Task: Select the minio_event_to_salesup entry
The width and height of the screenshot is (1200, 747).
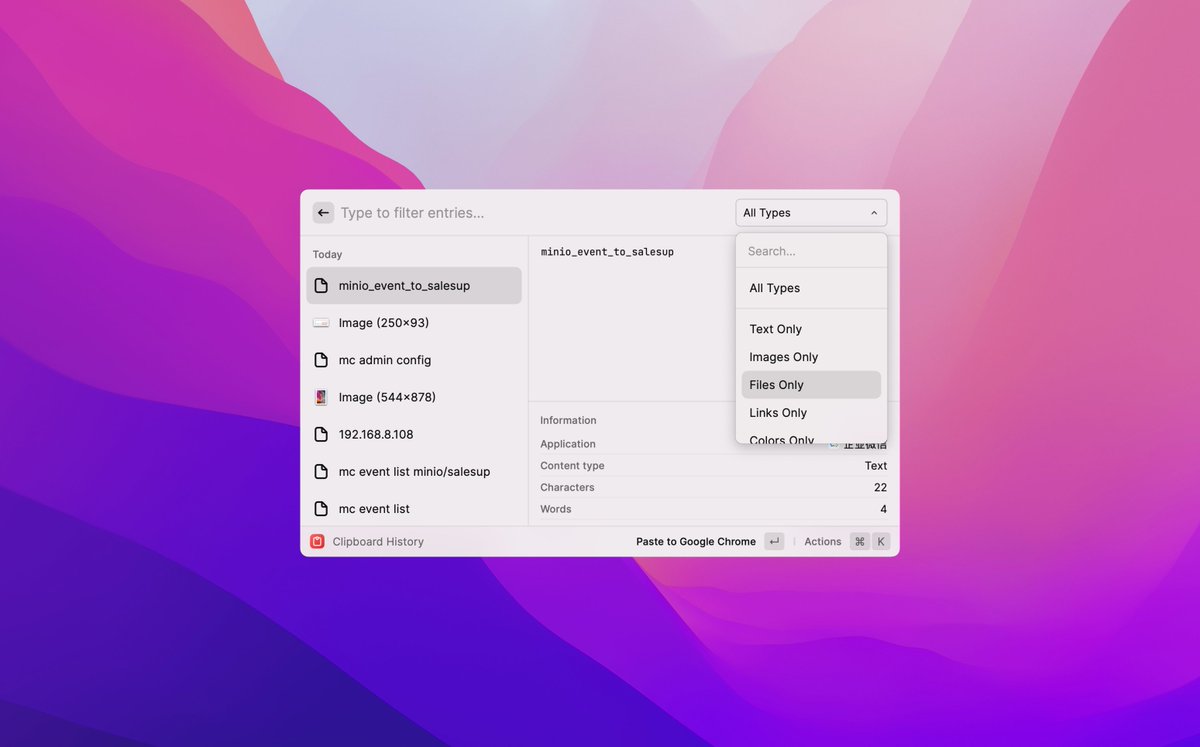Action: coord(414,285)
